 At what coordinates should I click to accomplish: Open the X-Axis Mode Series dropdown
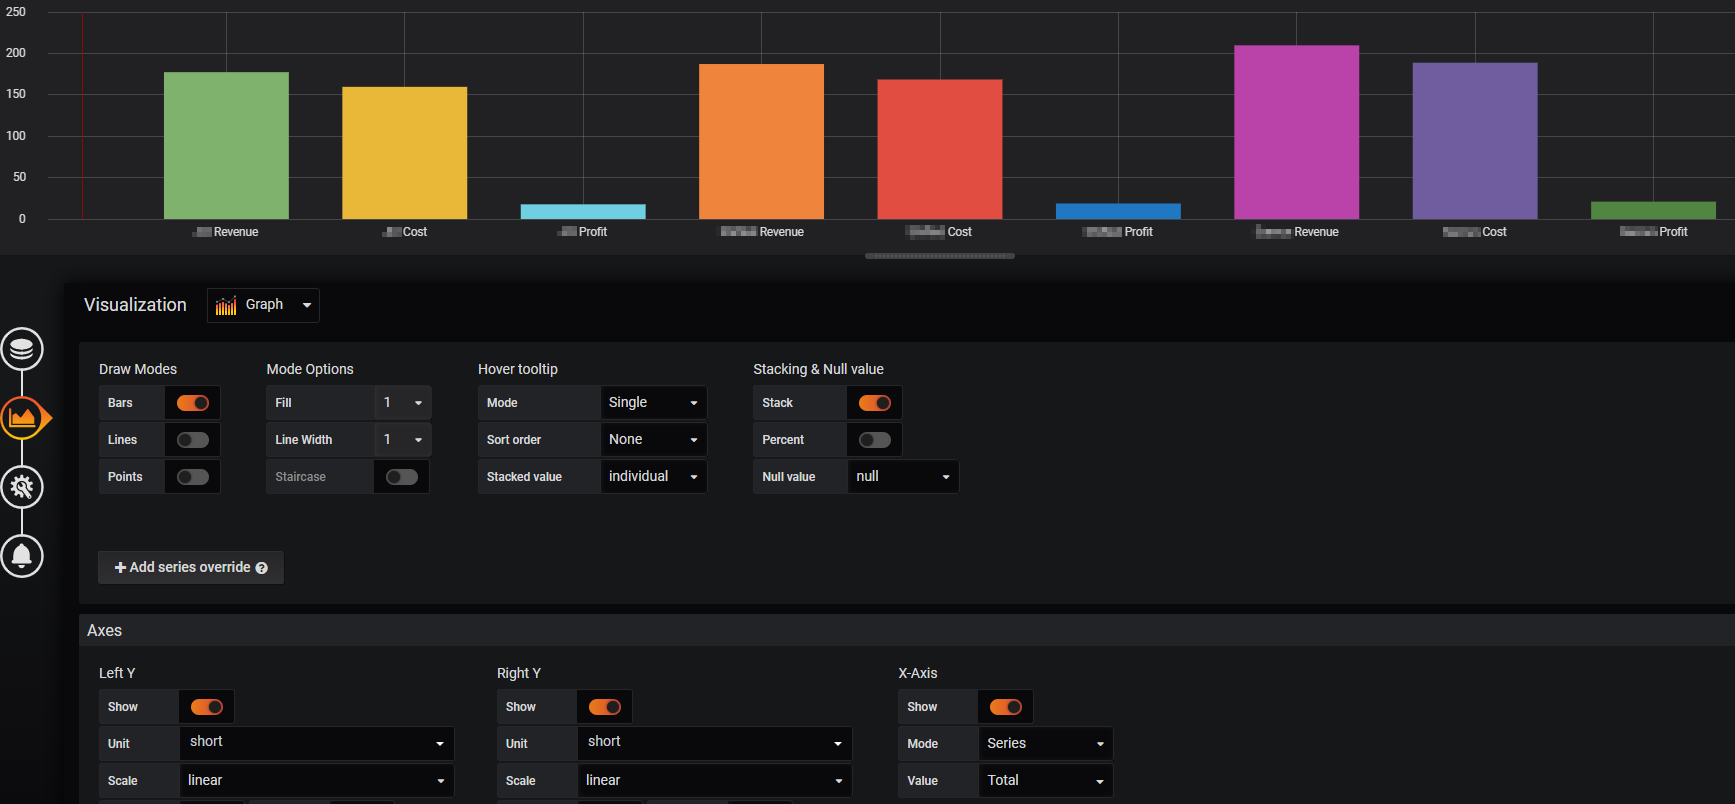click(1045, 744)
